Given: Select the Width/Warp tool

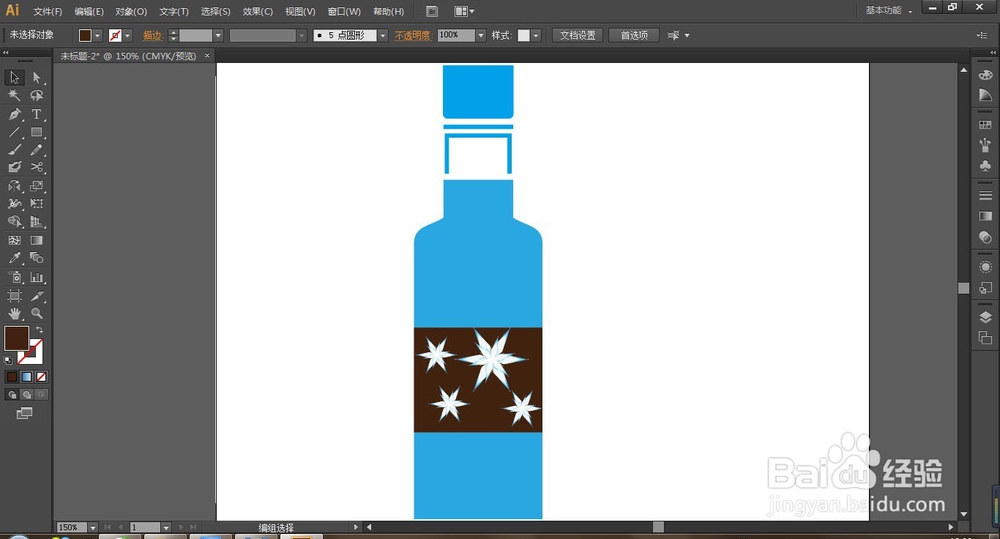Looking at the screenshot, I should point(14,204).
